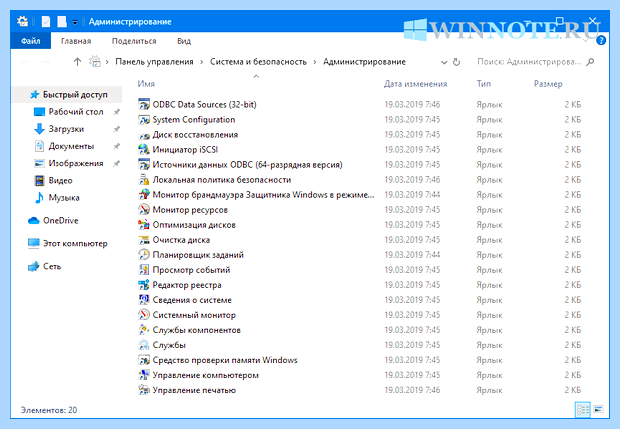The width and height of the screenshot is (620, 429).
Task: Click the Службы gear icon
Action: click(144, 345)
